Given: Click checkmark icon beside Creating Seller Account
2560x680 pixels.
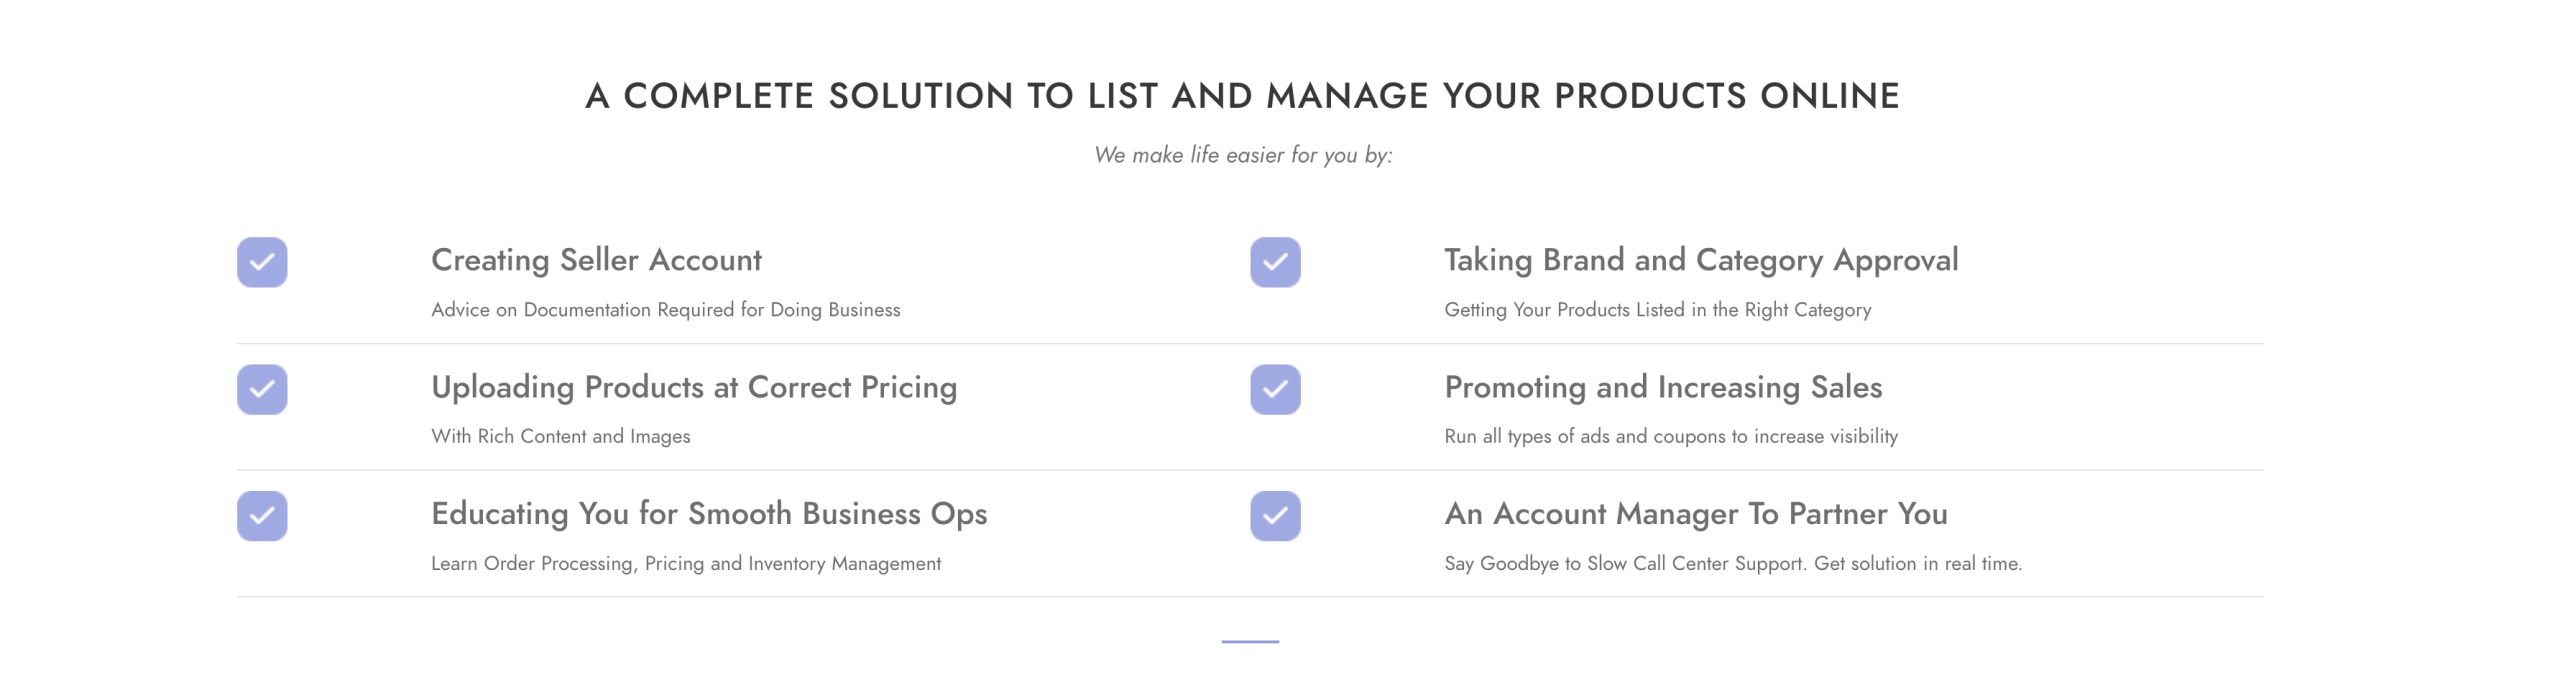Looking at the screenshot, I should pos(262,262).
